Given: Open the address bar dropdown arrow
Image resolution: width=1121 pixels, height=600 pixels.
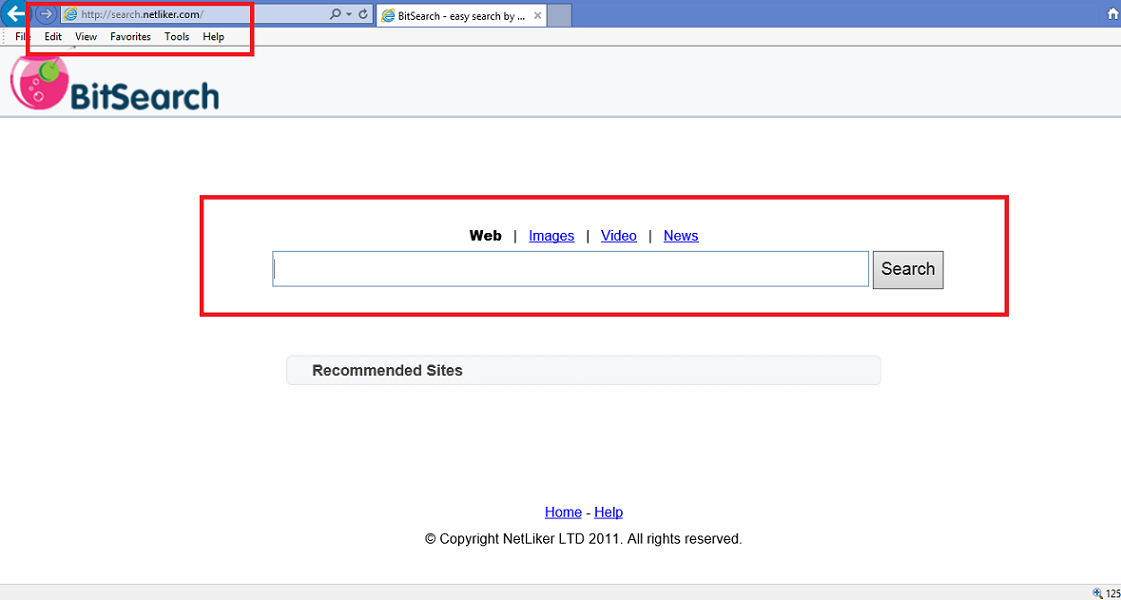Looking at the screenshot, I should tap(349, 14).
